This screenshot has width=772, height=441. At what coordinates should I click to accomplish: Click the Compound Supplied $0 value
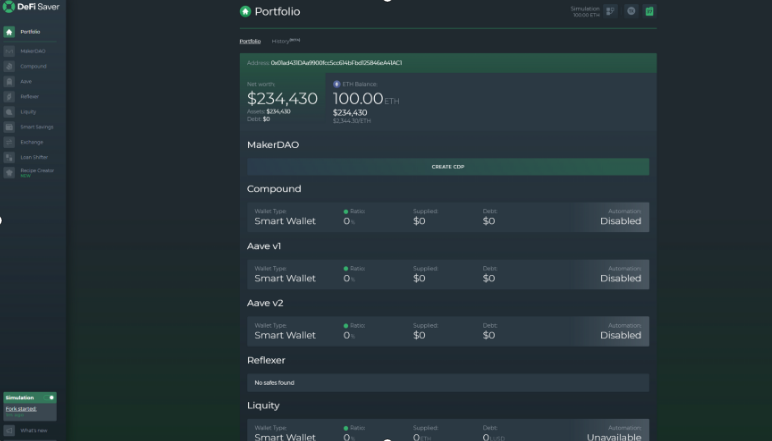click(x=419, y=221)
